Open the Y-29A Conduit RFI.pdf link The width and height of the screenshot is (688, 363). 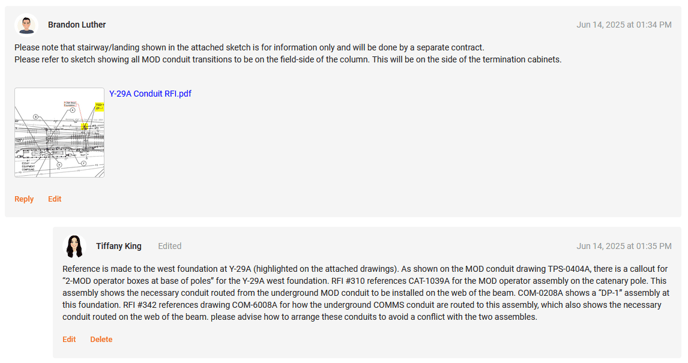[150, 93]
